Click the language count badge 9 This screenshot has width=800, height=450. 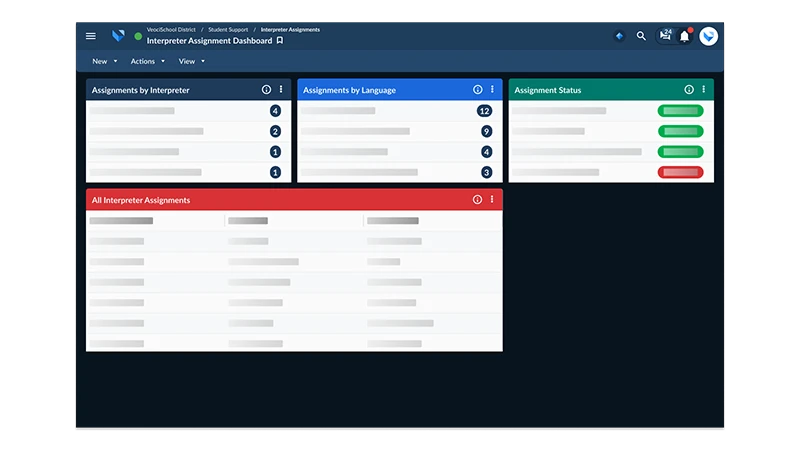pyautogui.click(x=486, y=132)
